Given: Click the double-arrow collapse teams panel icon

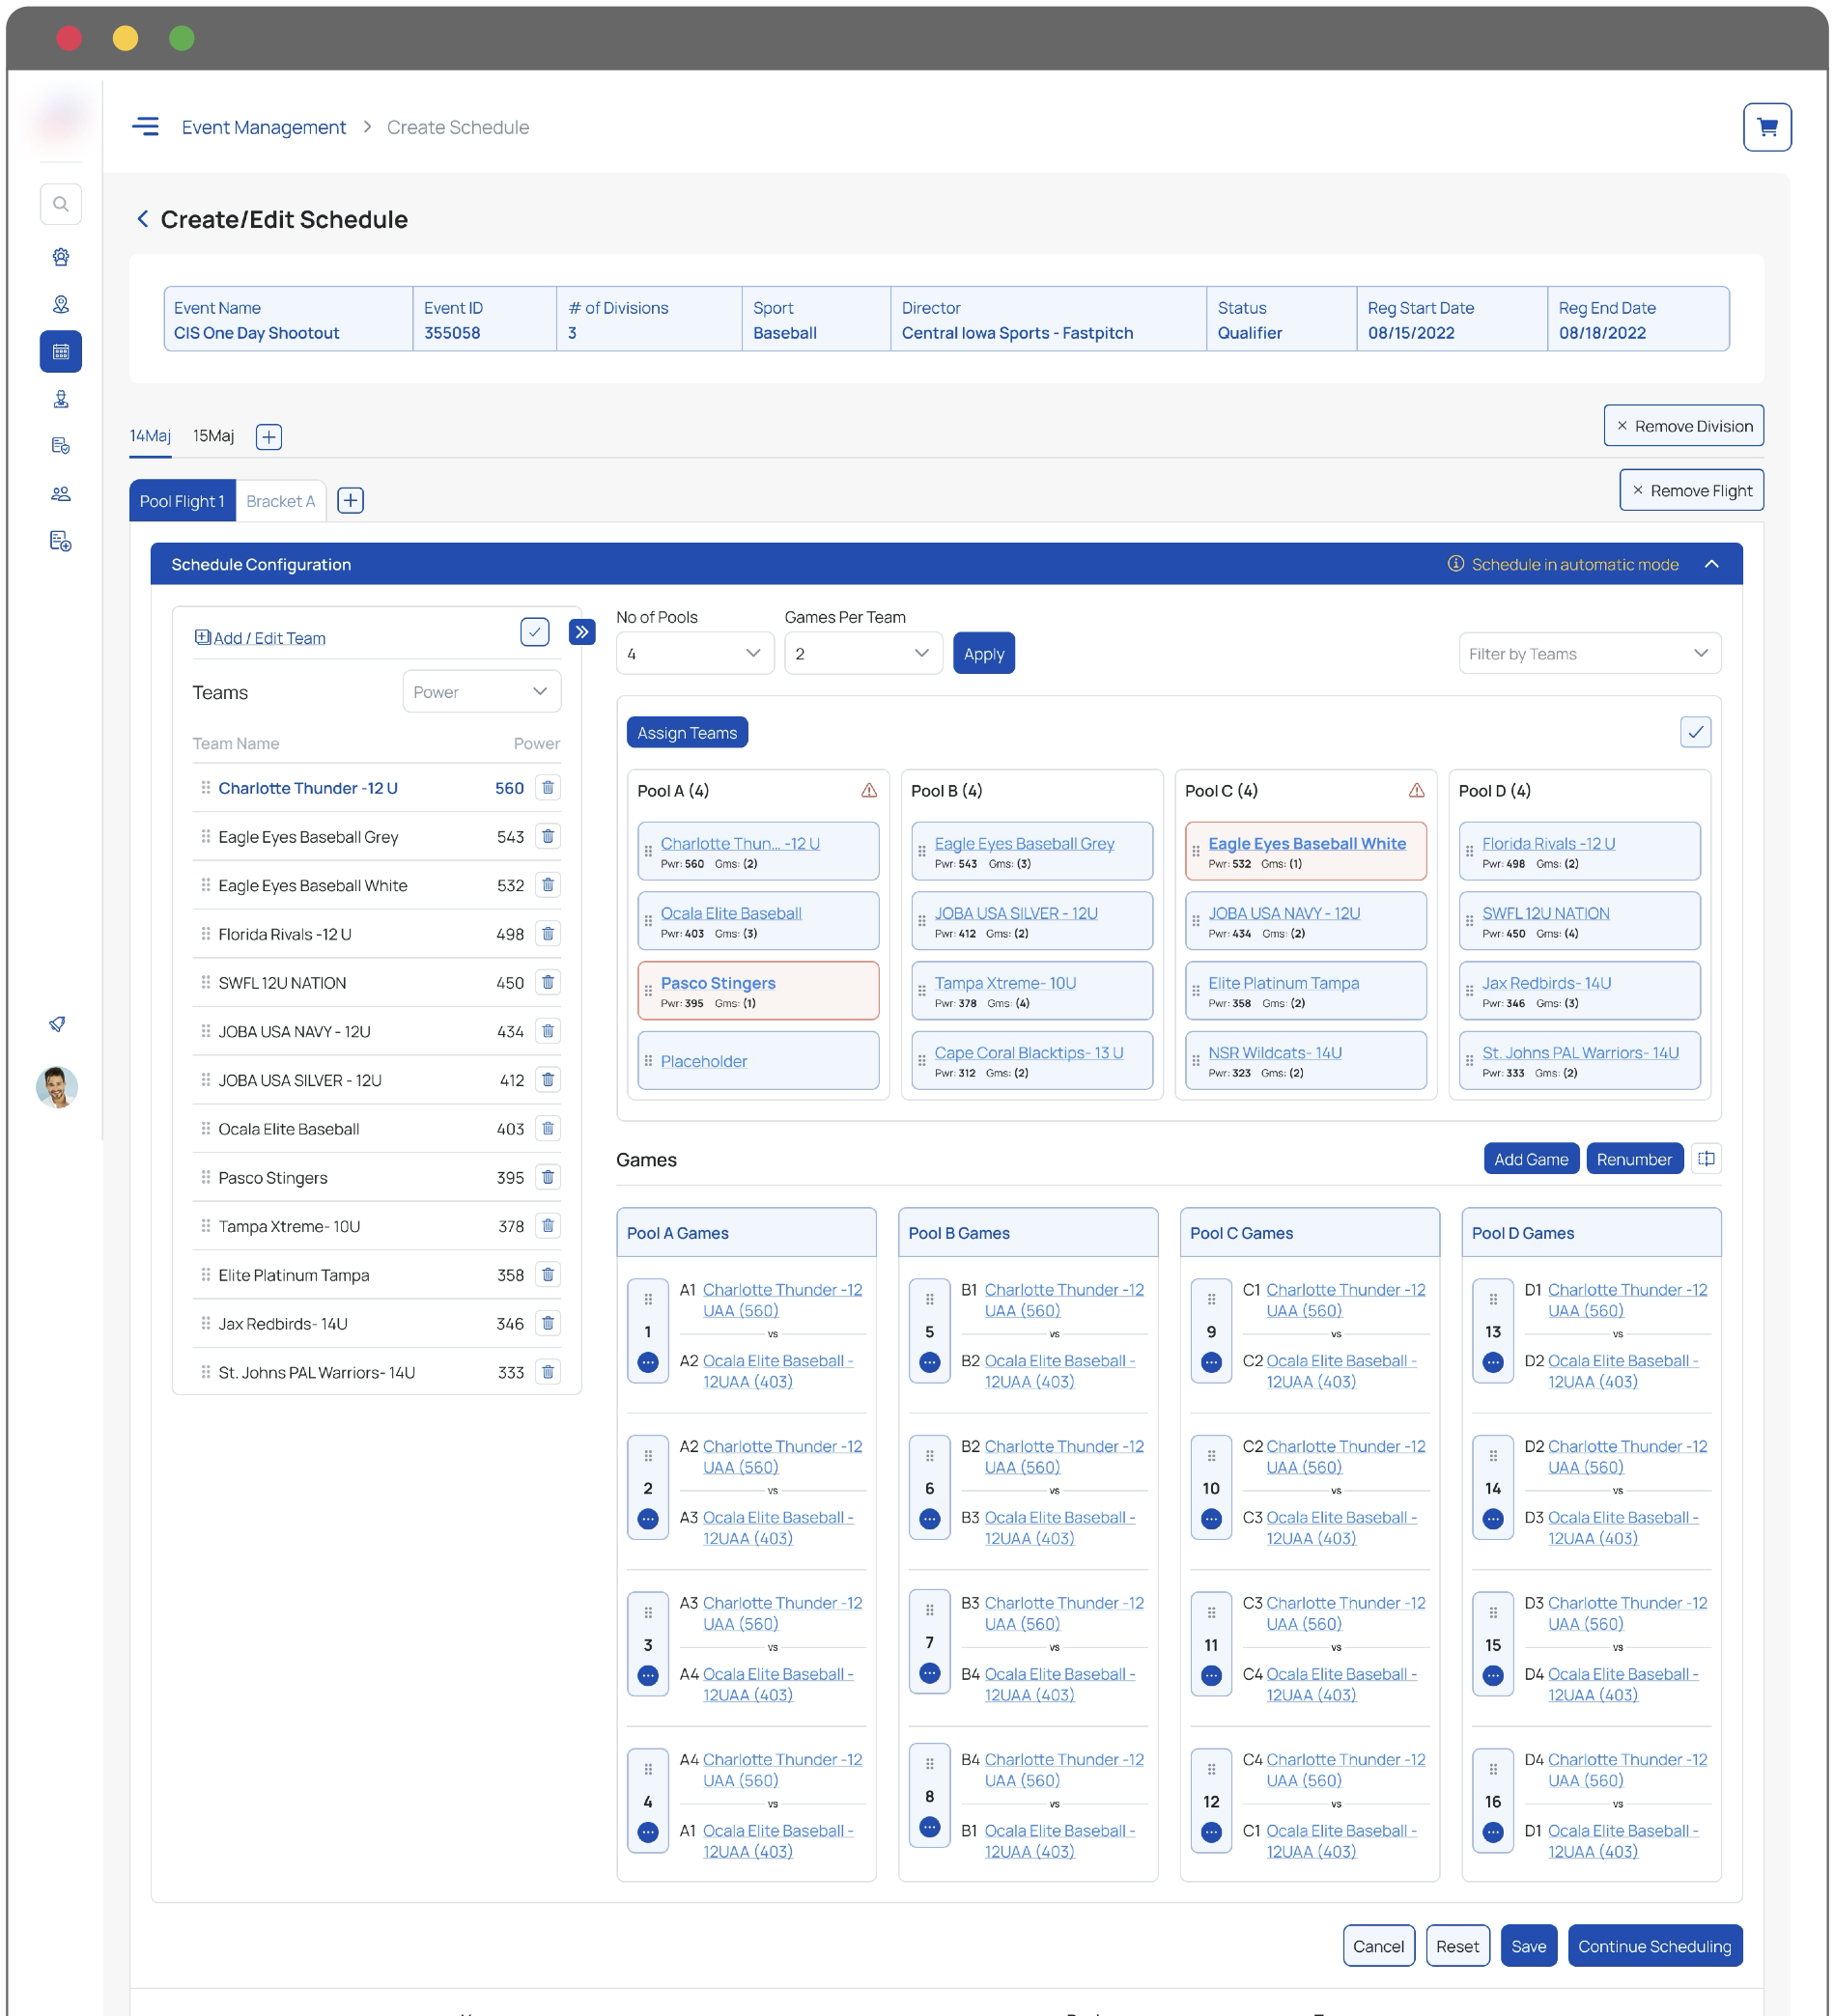Looking at the screenshot, I should coord(582,632).
